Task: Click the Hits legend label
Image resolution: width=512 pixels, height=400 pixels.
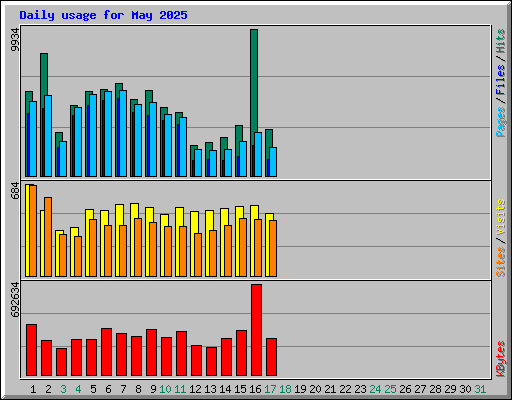Action: pos(501,41)
